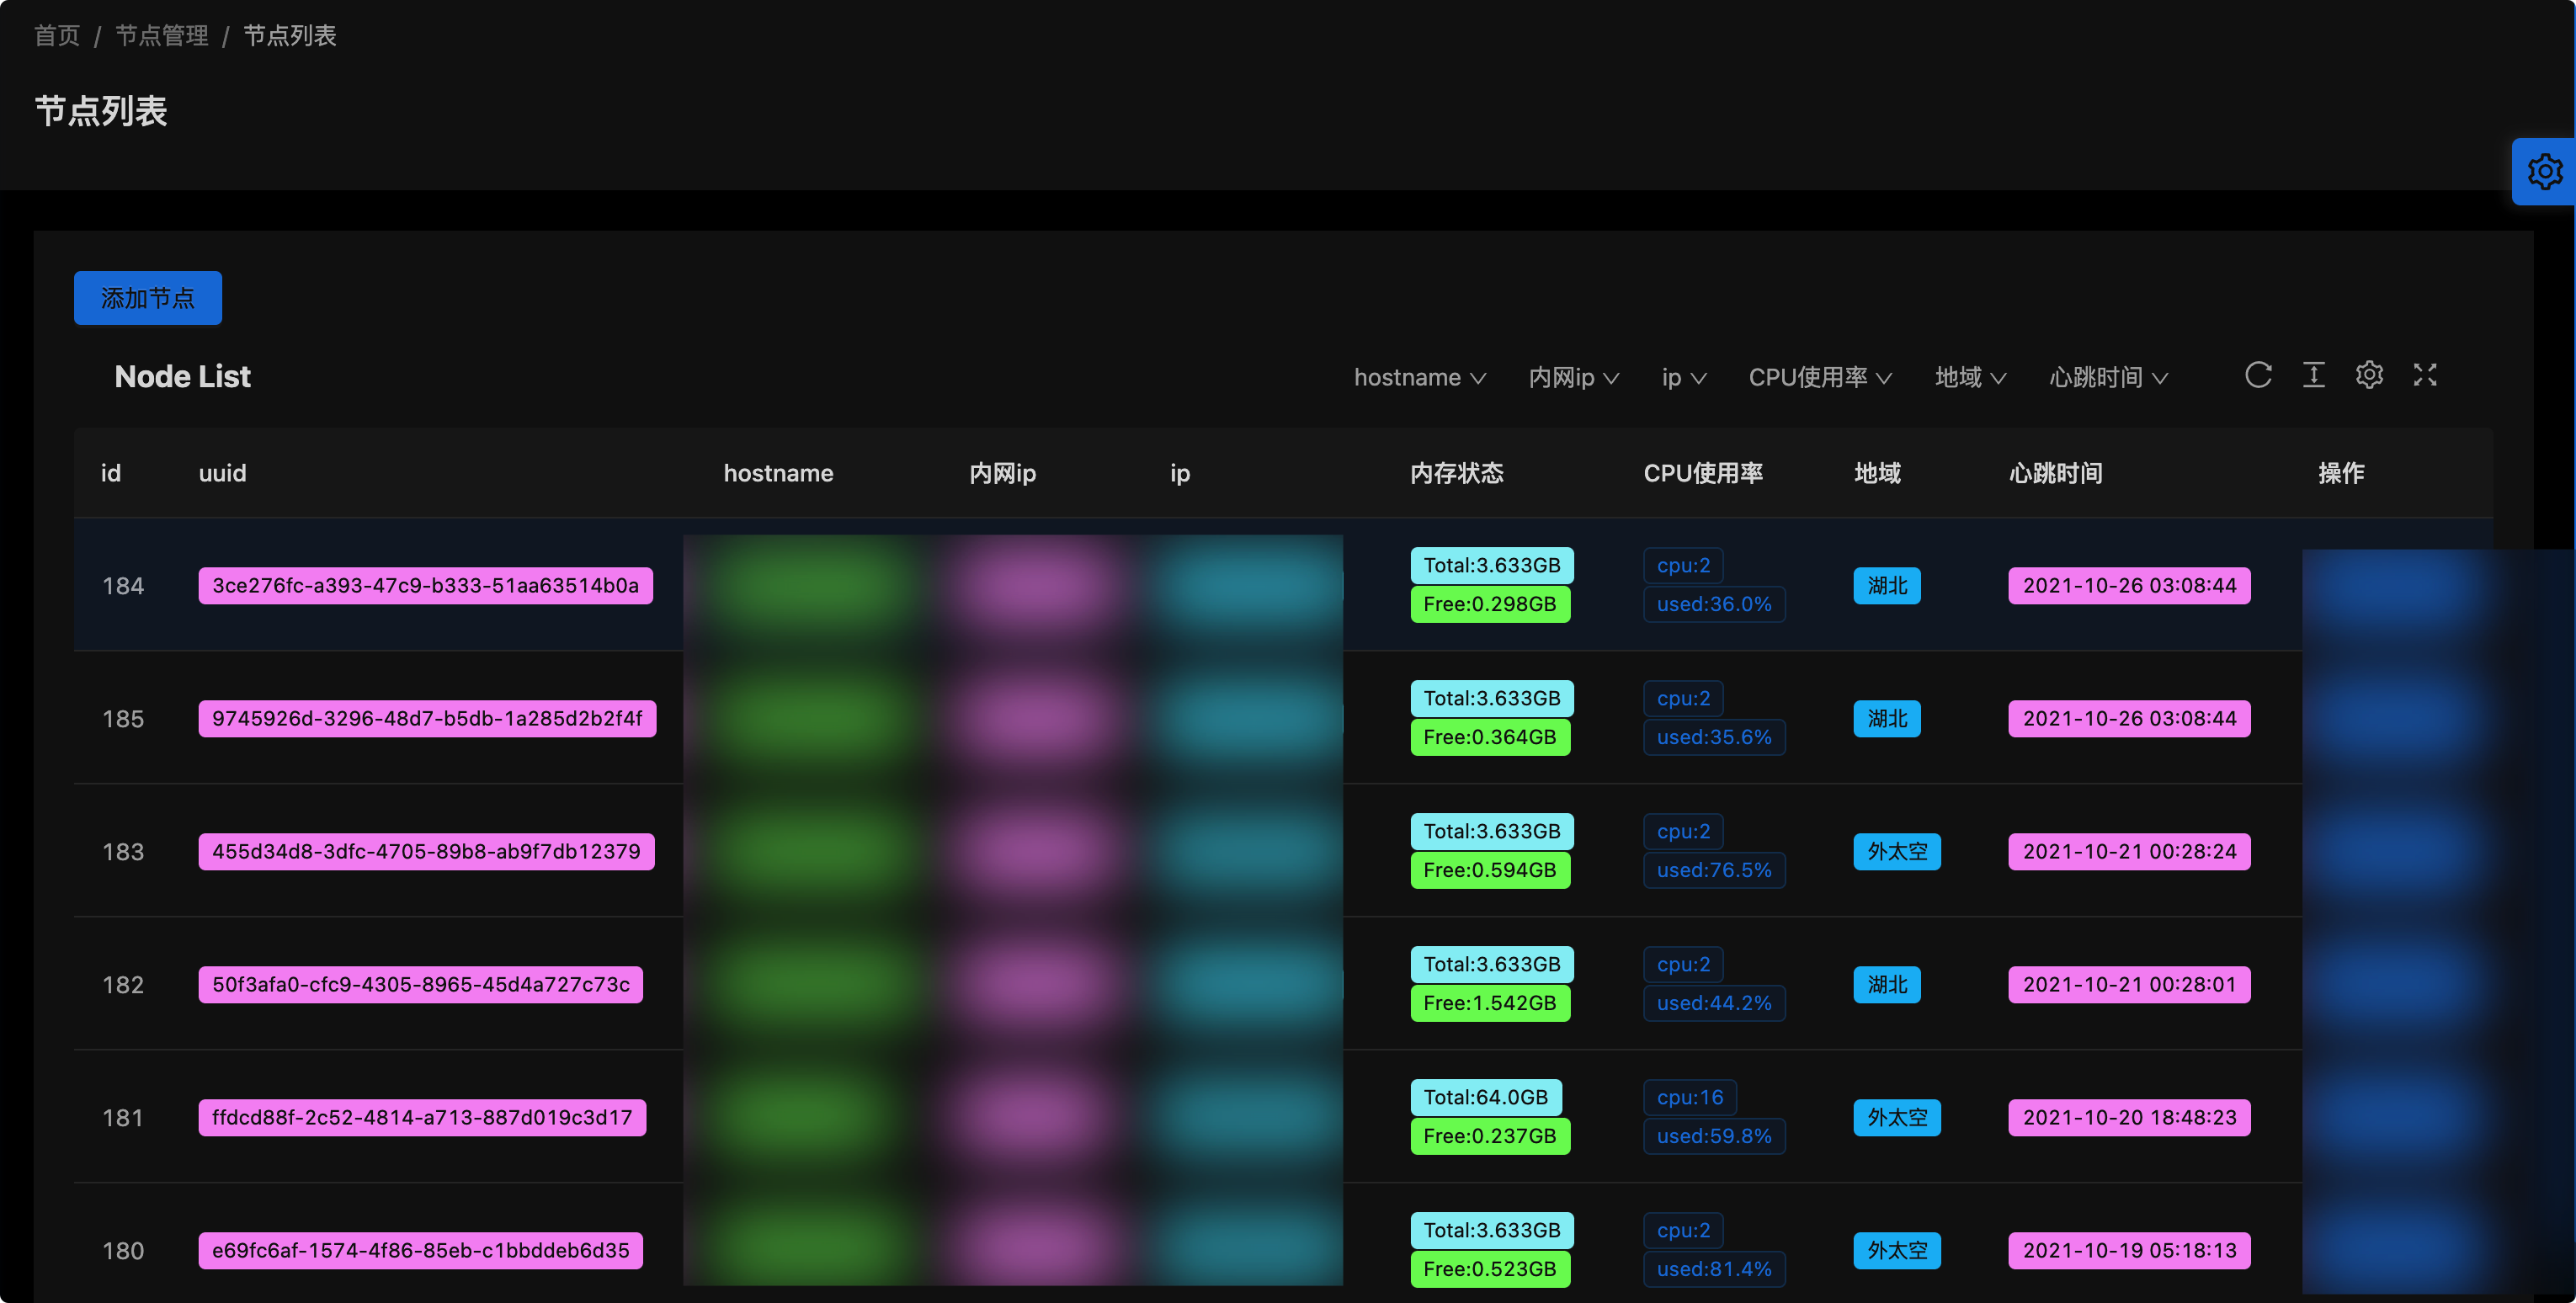Open the ip filter dropdown
2576x1303 pixels.
point(1683,377)
